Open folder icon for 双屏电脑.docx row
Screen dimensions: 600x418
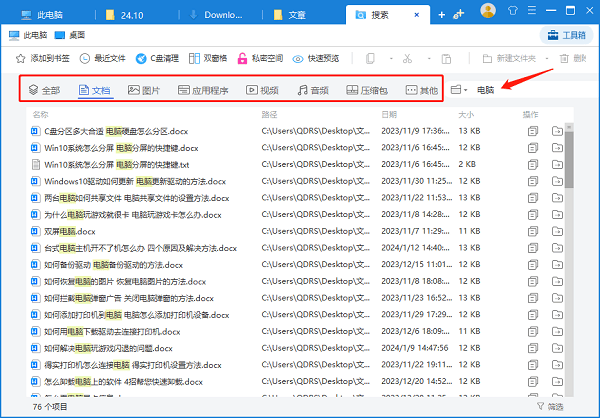coord(558,231)
